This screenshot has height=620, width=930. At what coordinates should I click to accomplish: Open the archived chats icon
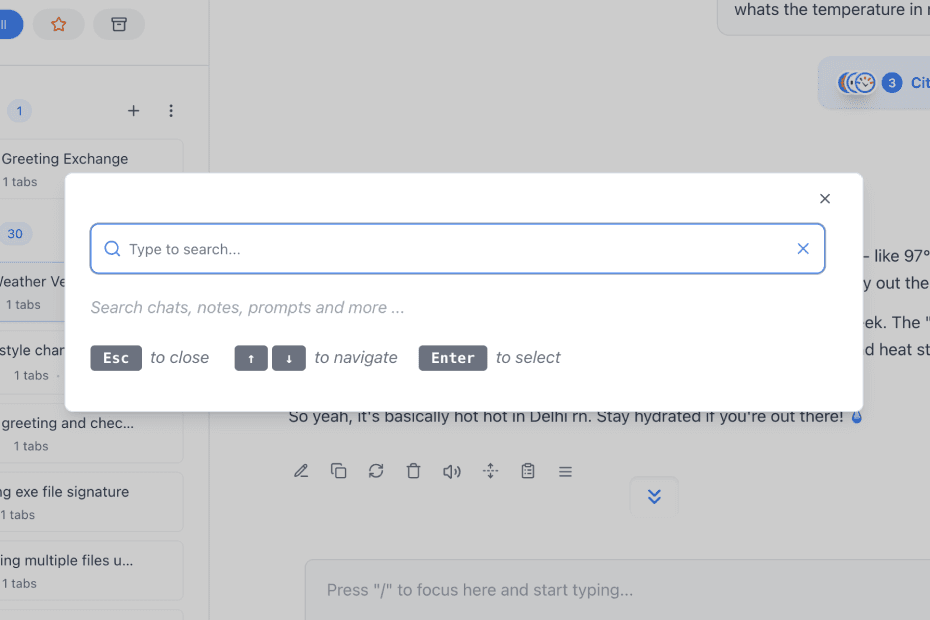(x=119, y=24)
